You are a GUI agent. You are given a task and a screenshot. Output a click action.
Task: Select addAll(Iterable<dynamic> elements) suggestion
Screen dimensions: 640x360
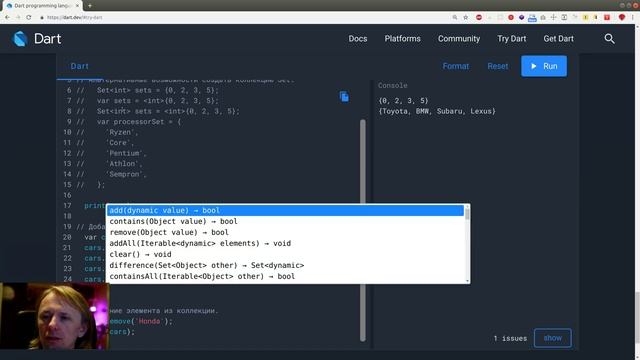point(285,243)
